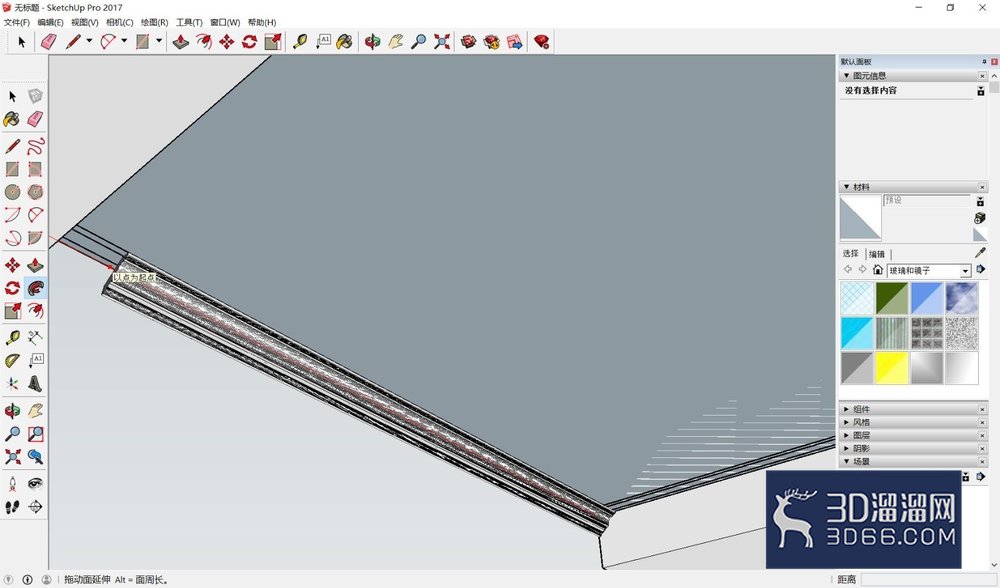This screenshot has width=1000, height=588.
Task: Open 3D Warehouse from top toolbar
Action: coord(469,42)
